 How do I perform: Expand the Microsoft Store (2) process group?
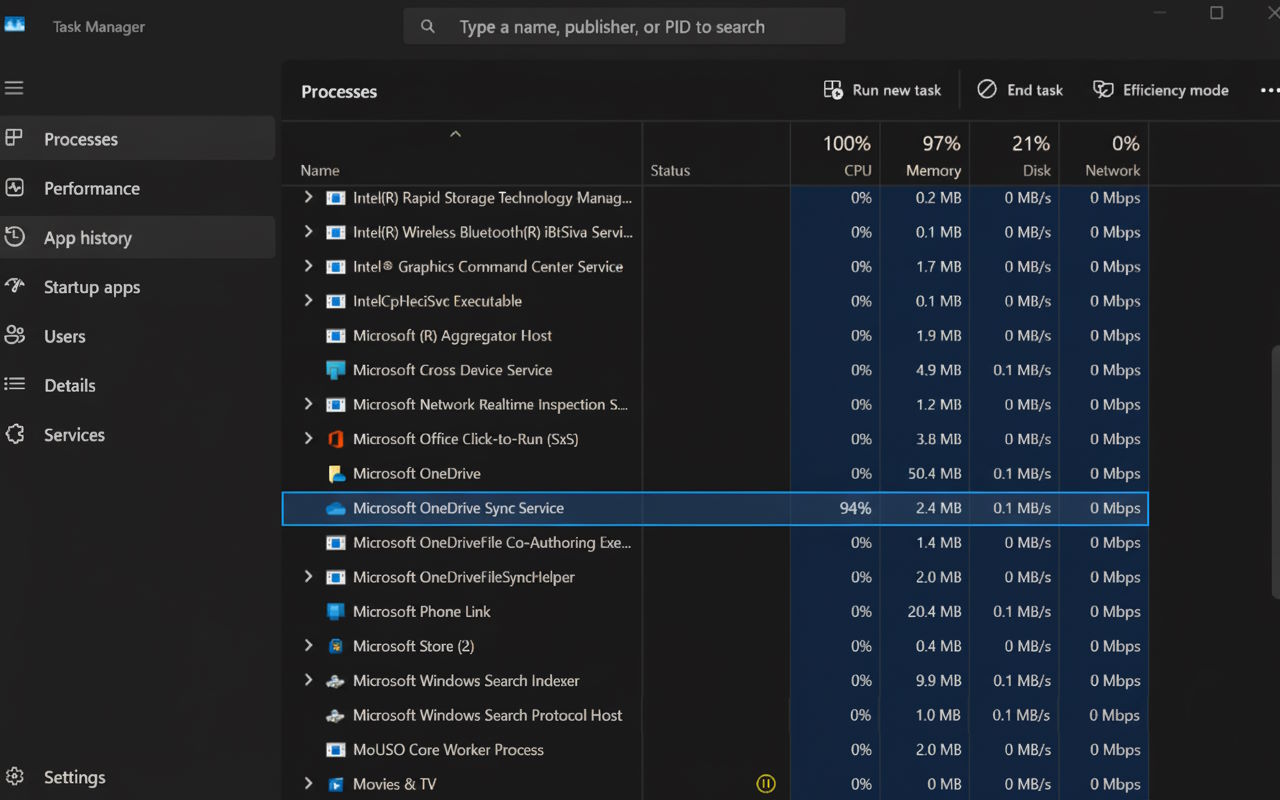click(x=308, y=646)
